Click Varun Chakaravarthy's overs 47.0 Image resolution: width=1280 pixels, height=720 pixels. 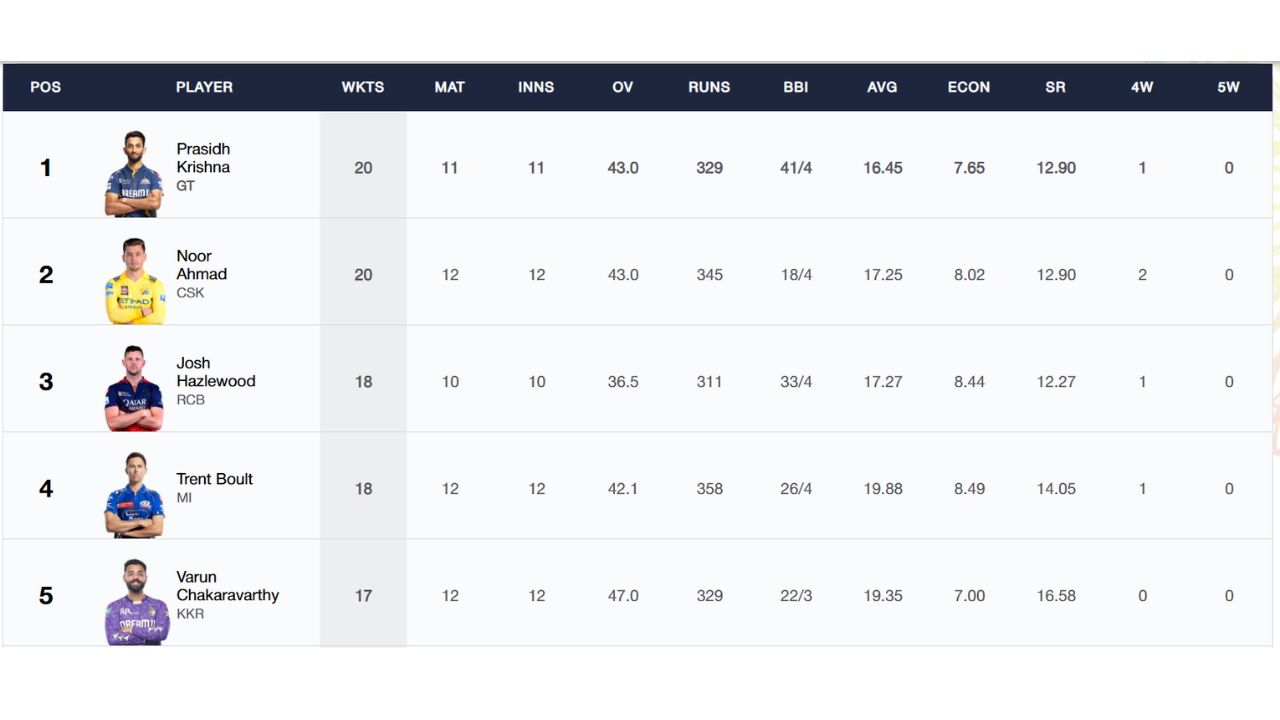pyautogui.click(x=623, y=596)
